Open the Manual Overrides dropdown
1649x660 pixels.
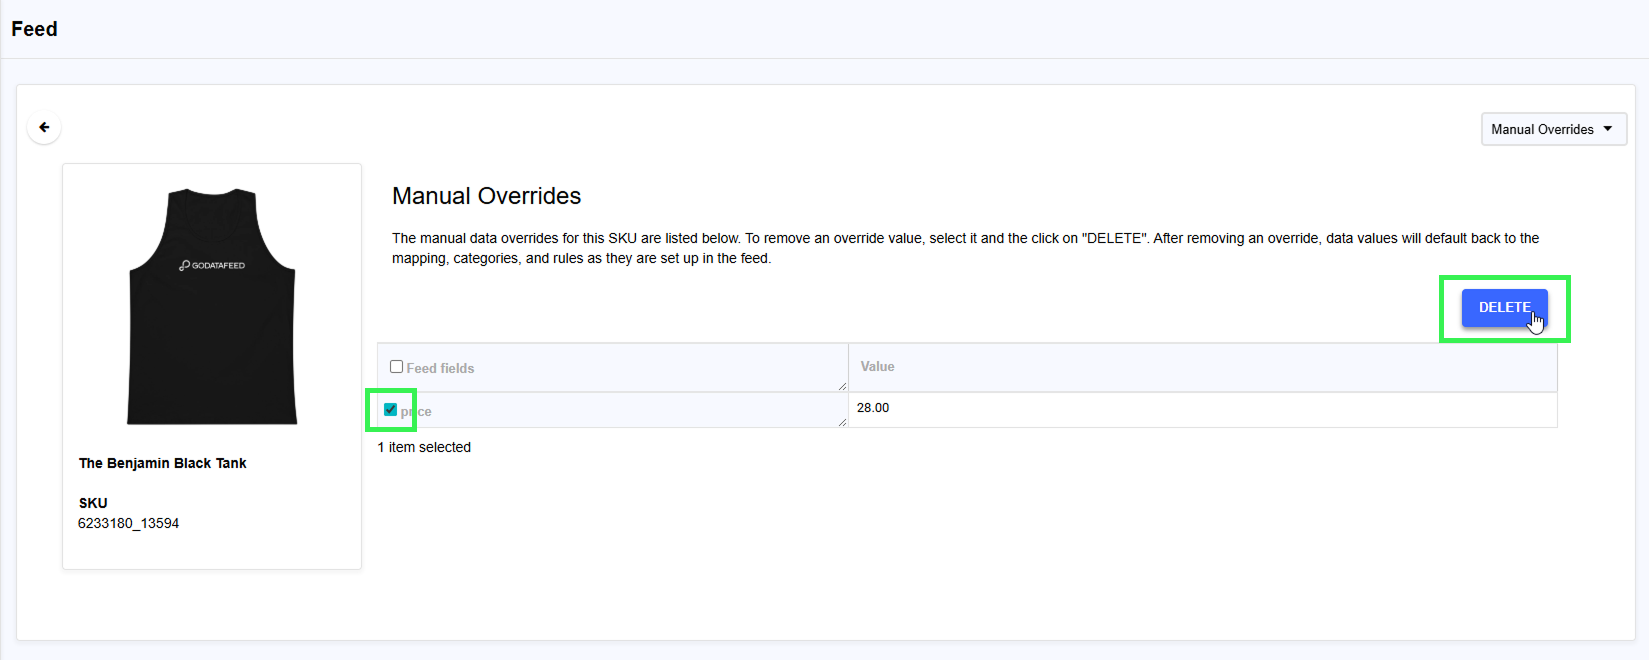(1542, 129)
